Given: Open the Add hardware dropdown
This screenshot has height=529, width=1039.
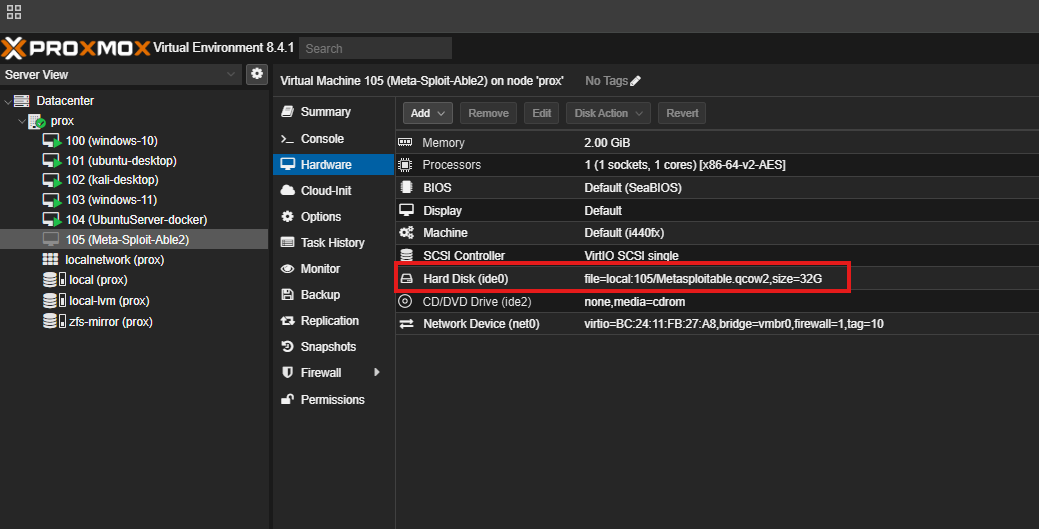Looking at the screenshot, I should 427,113.
